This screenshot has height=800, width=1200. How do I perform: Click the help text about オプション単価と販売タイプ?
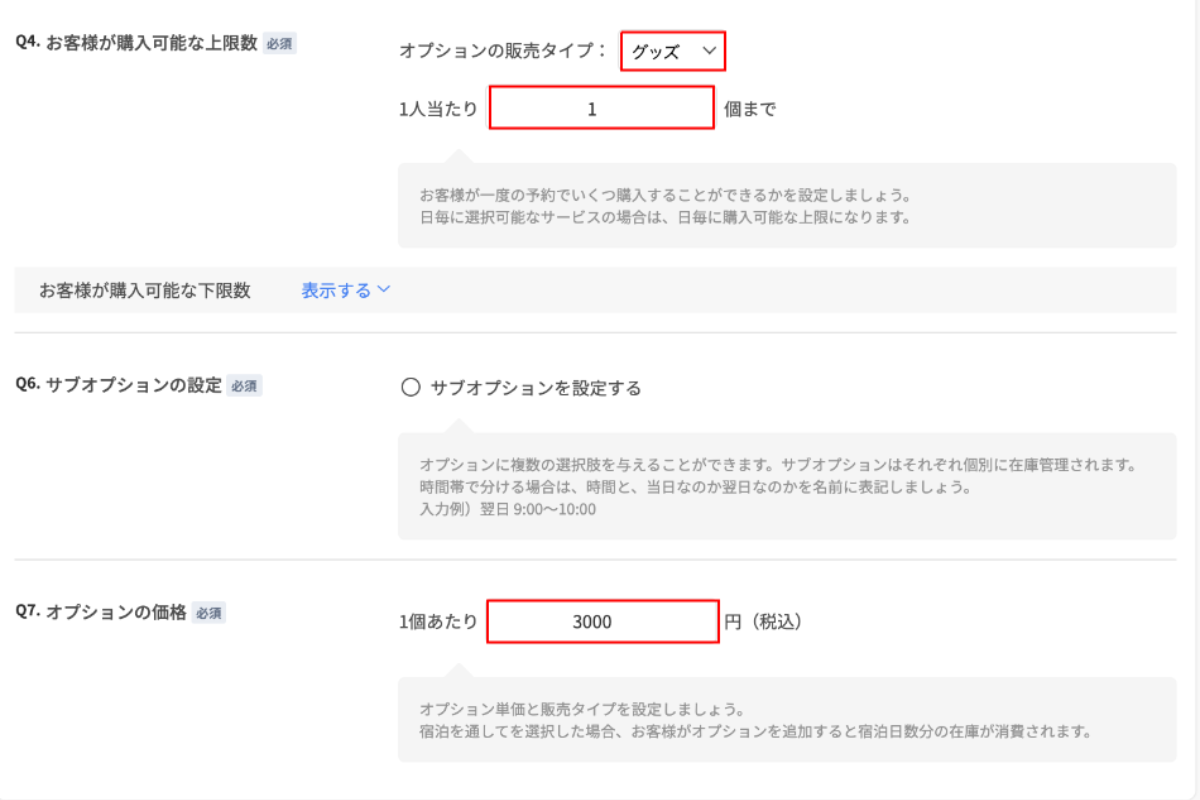pos(580,710)
